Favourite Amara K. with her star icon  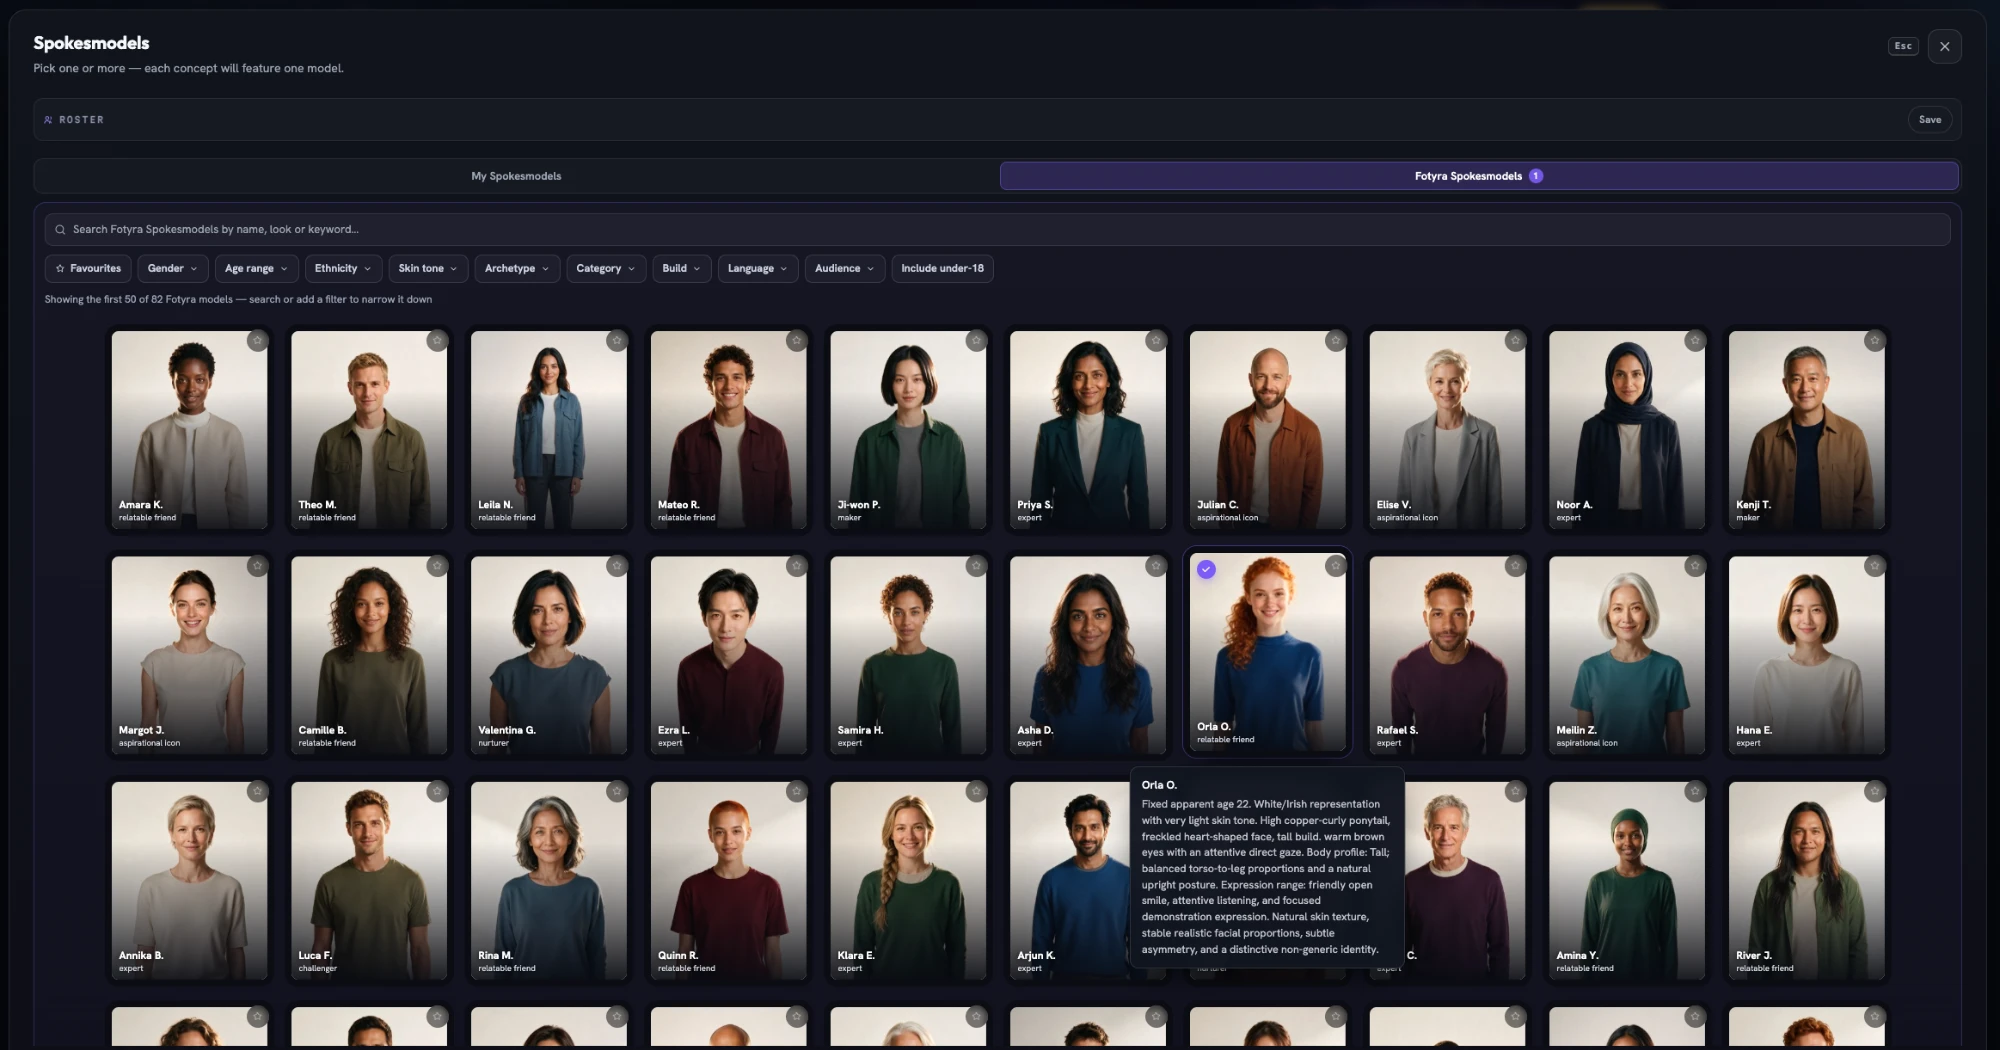(257, 341)
